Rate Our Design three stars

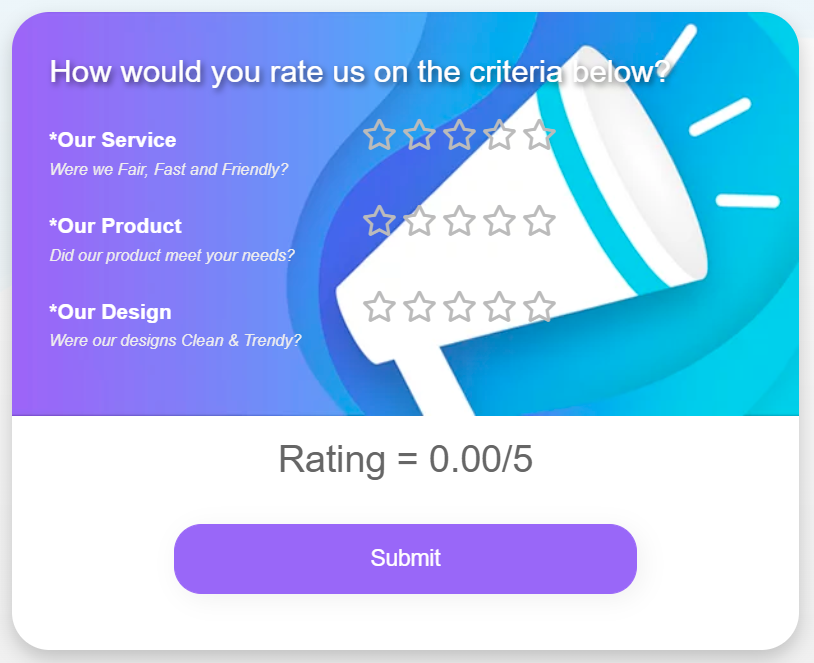459,307
